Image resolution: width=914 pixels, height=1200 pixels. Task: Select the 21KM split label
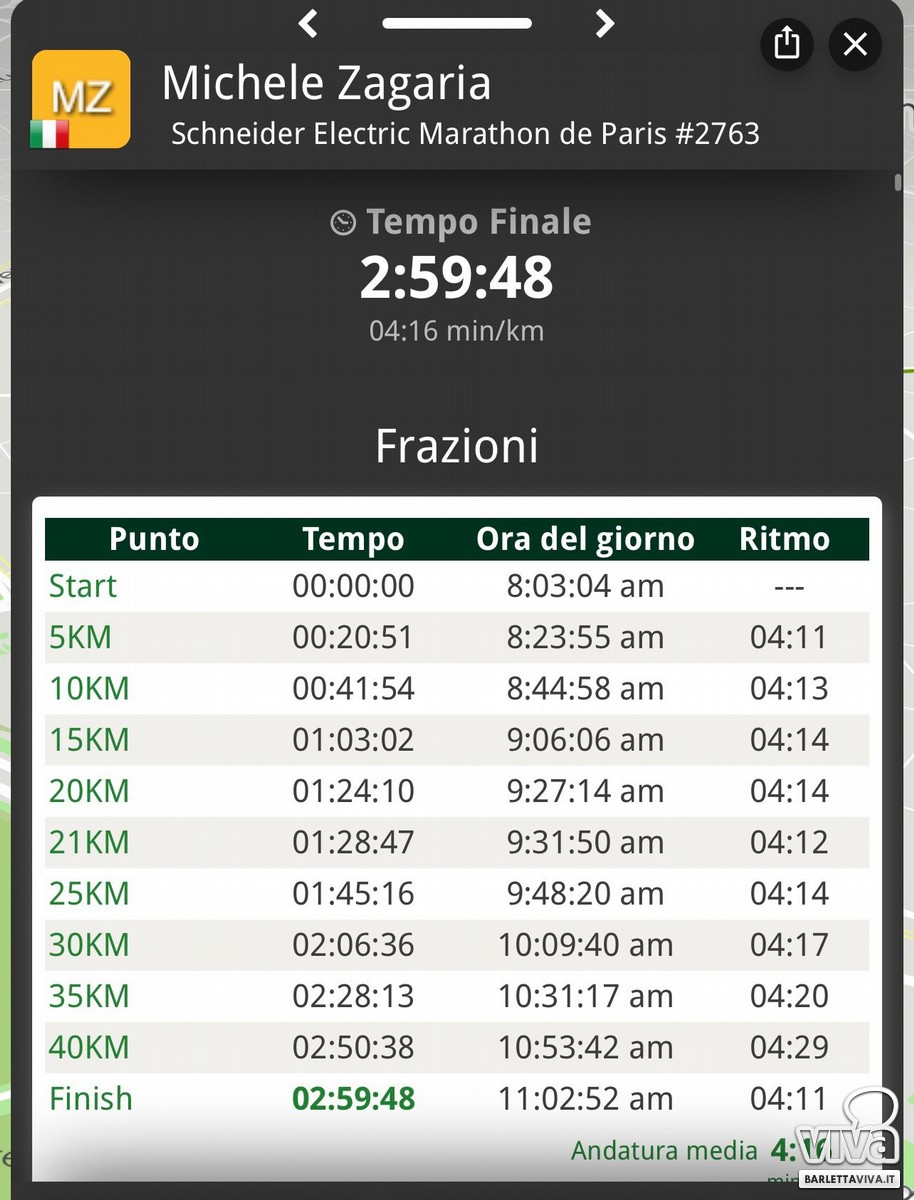(89, 842)
